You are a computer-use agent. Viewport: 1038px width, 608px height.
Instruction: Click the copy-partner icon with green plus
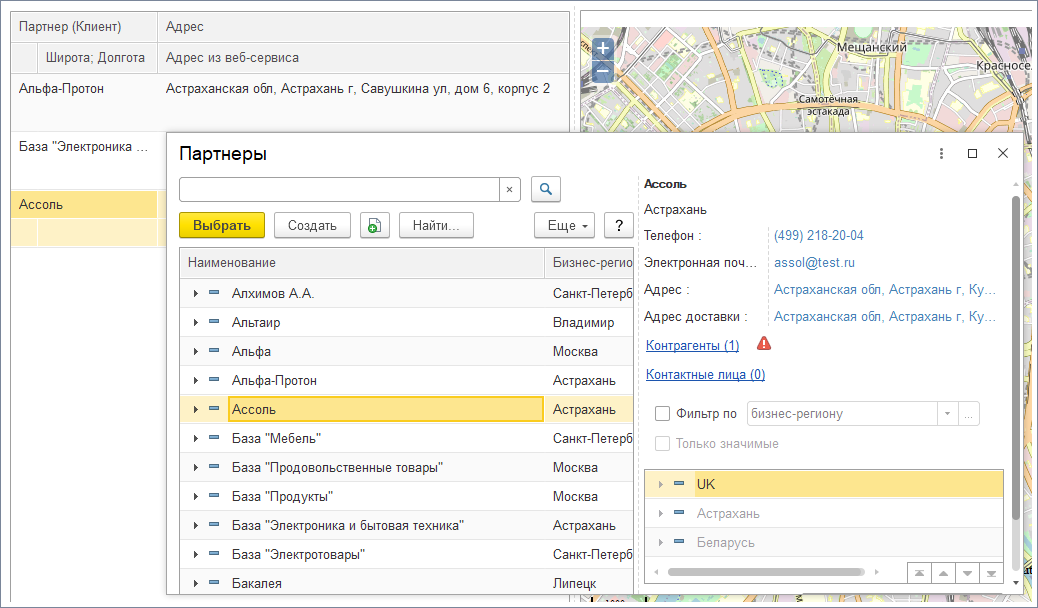[x=375, y=226]
